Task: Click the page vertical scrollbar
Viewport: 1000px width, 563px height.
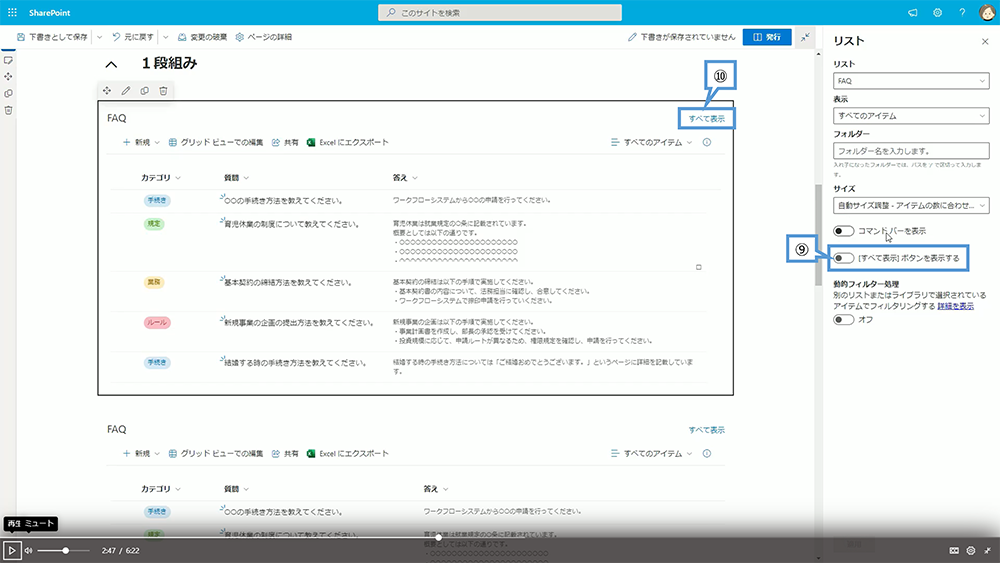Action: 818,236
